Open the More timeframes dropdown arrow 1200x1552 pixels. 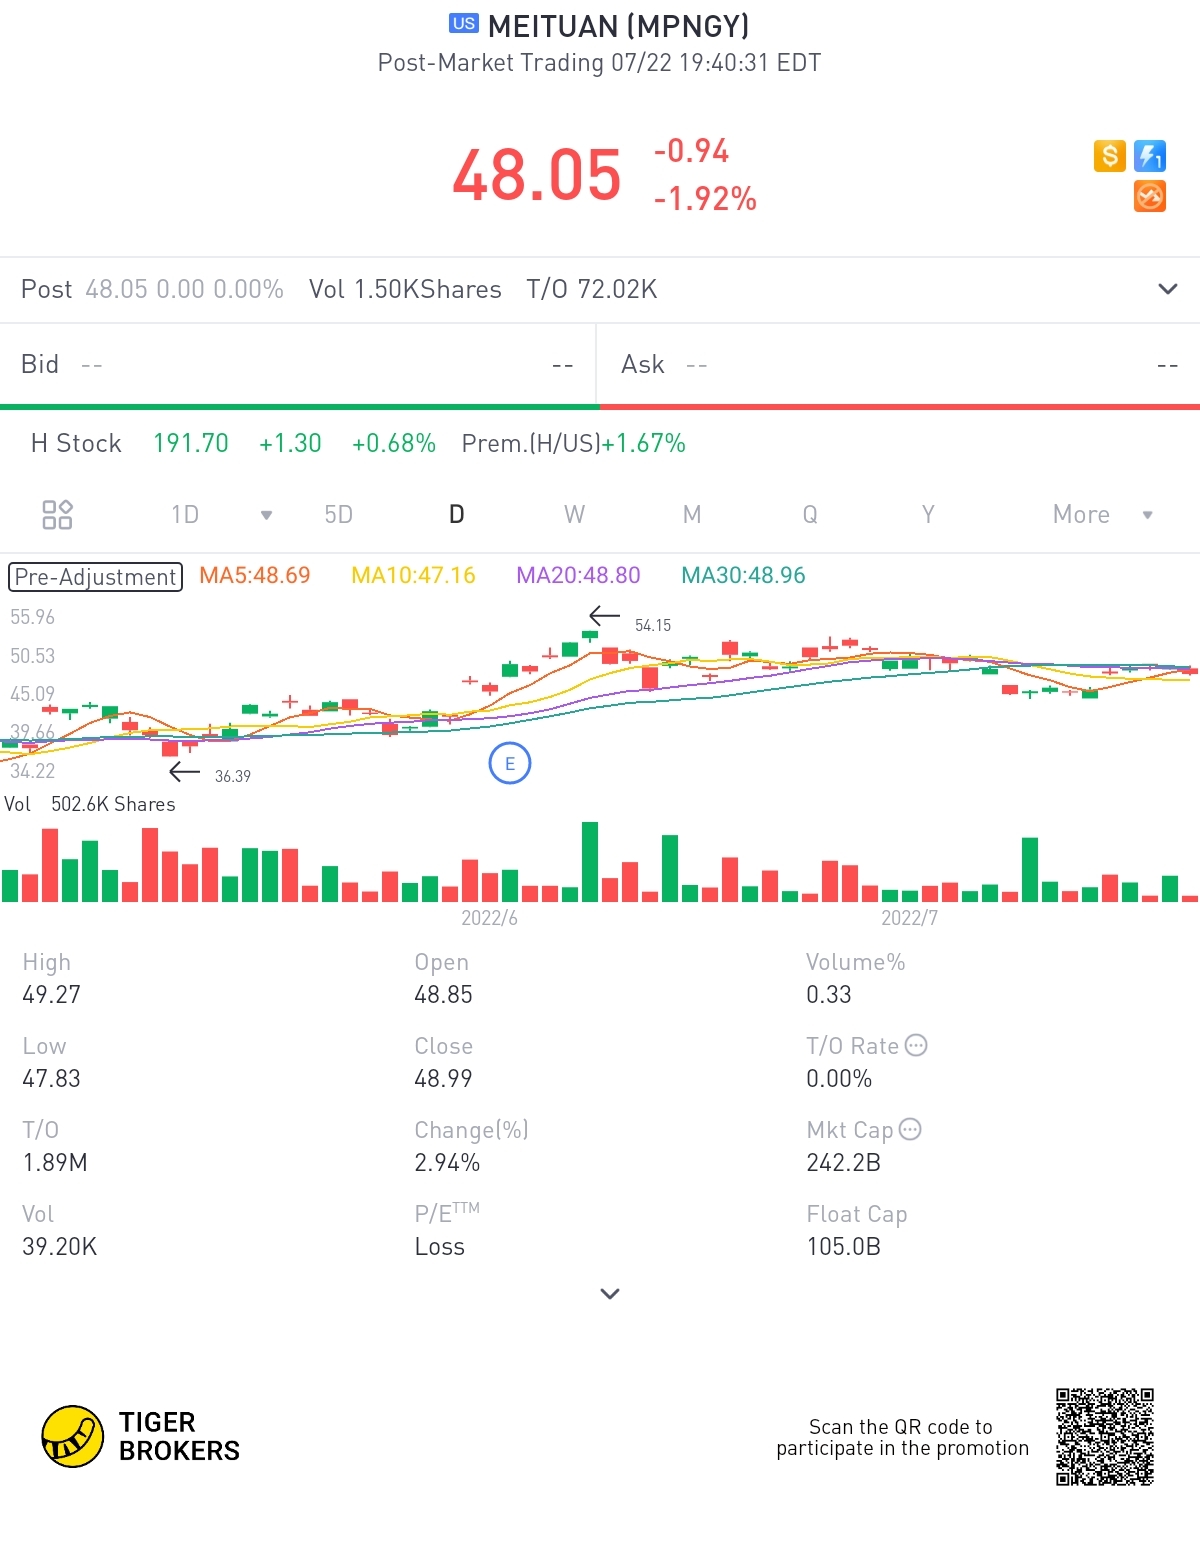[1148, 515]
